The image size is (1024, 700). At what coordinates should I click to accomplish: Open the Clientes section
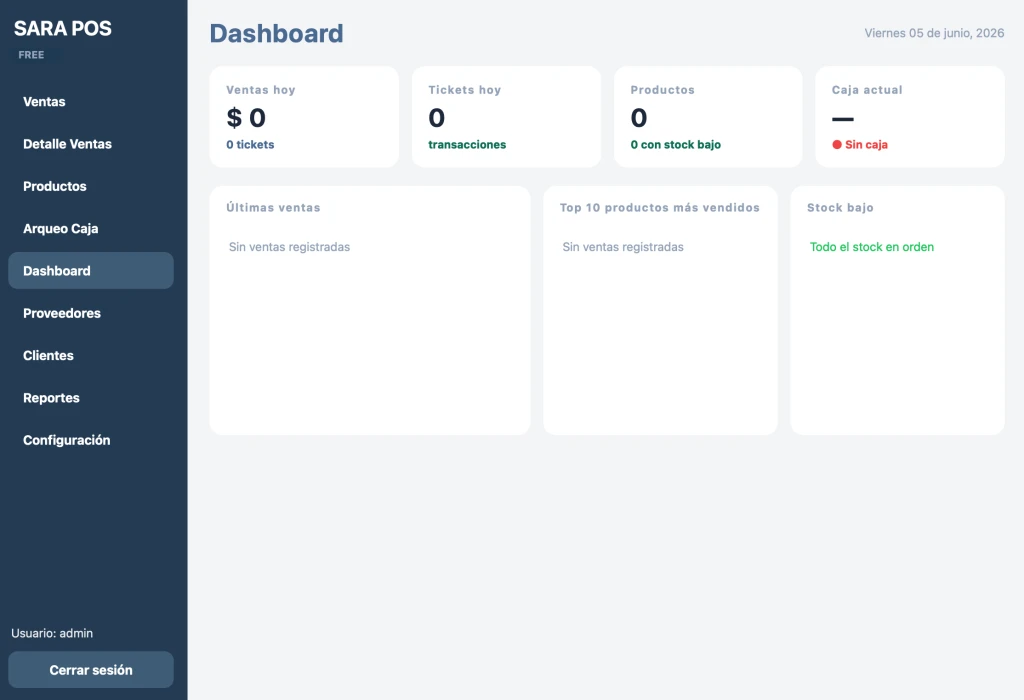[91, 356]
